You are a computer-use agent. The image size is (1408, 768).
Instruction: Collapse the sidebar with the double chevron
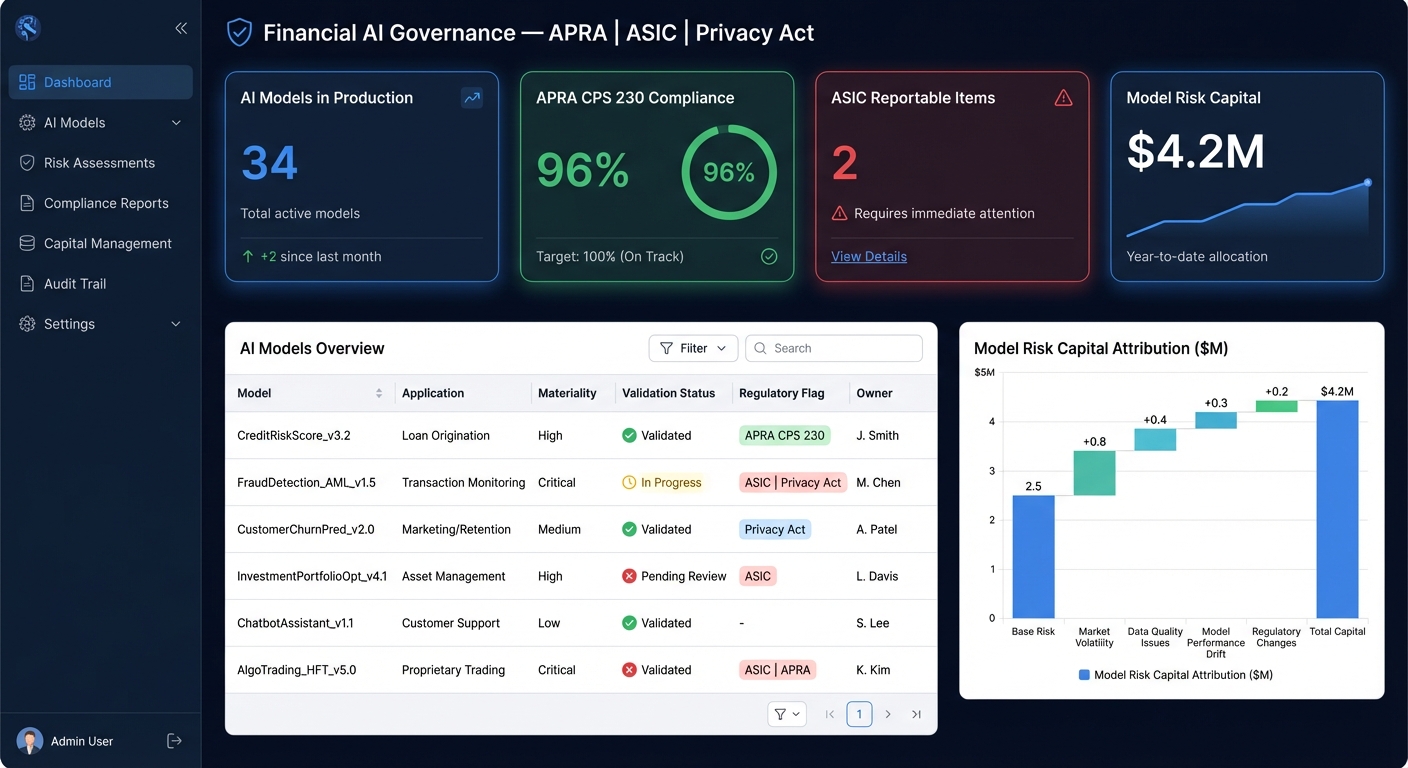(181, 28)
